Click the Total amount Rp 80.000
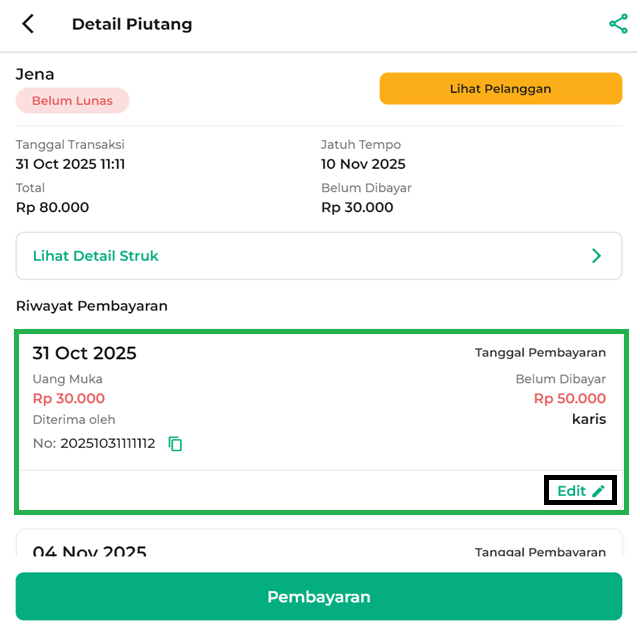This screenshot has height=634, width=640. point(52,207)
